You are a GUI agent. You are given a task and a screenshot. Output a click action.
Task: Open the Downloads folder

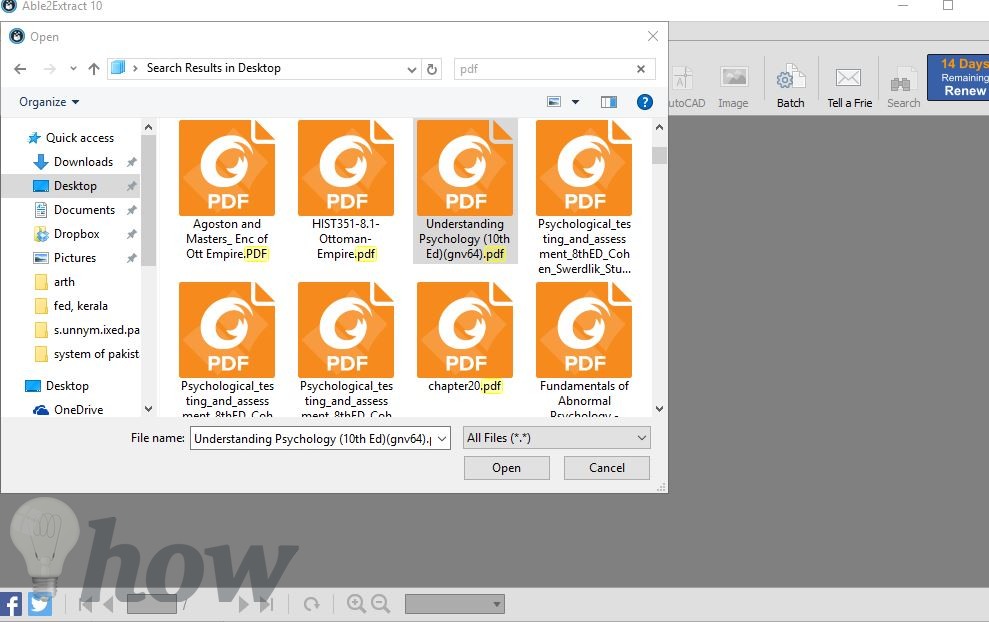pyautogui.click(x=74, y=161)
